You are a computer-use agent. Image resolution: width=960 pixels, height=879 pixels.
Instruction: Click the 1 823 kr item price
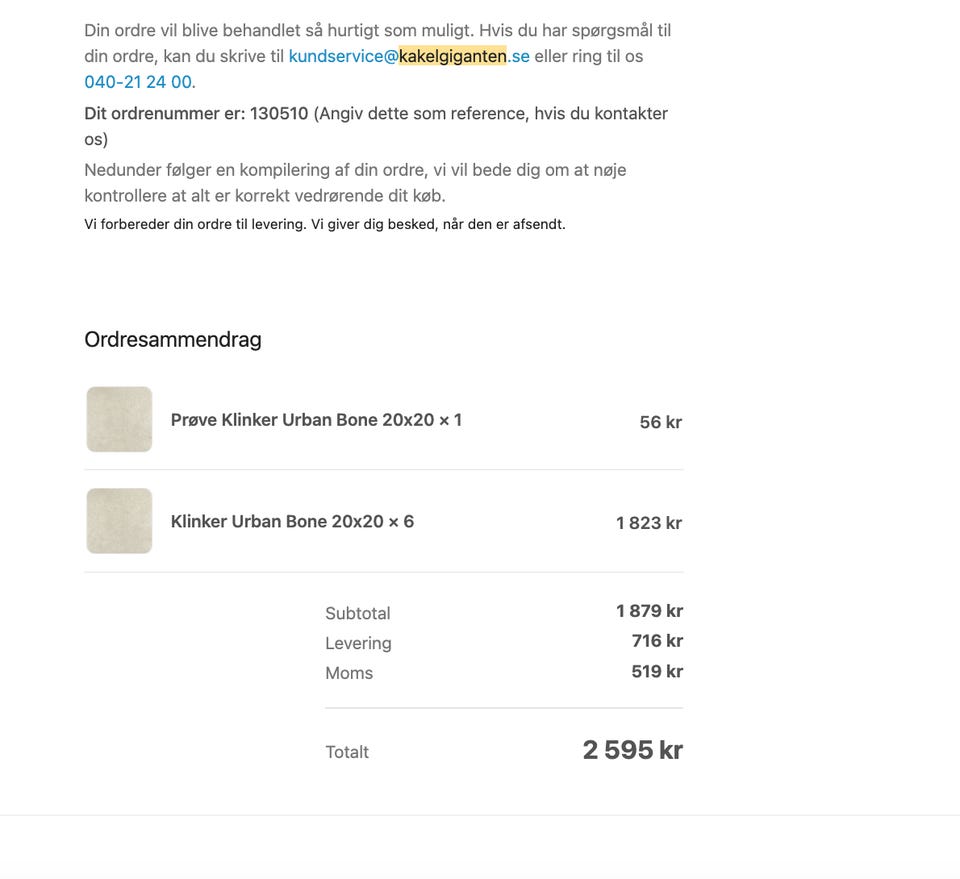point(649,523)
